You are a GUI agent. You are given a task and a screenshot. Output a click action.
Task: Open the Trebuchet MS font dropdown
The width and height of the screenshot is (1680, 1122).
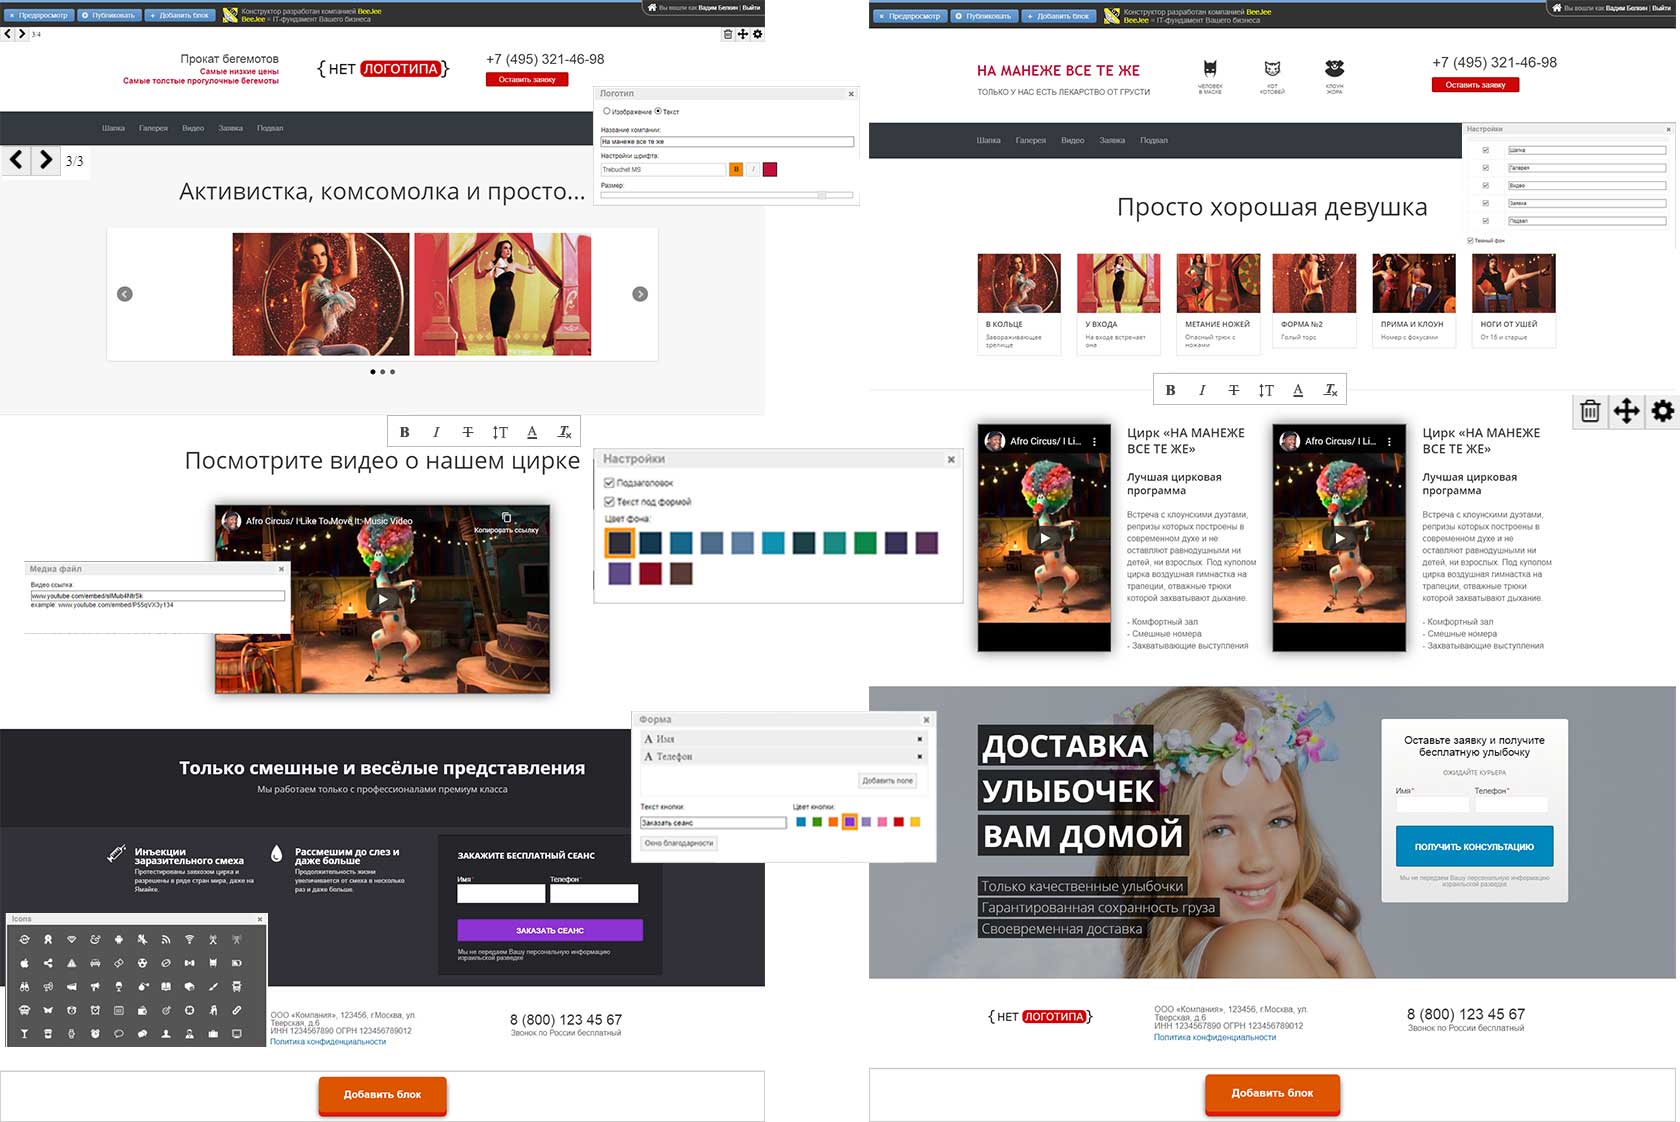662,170
